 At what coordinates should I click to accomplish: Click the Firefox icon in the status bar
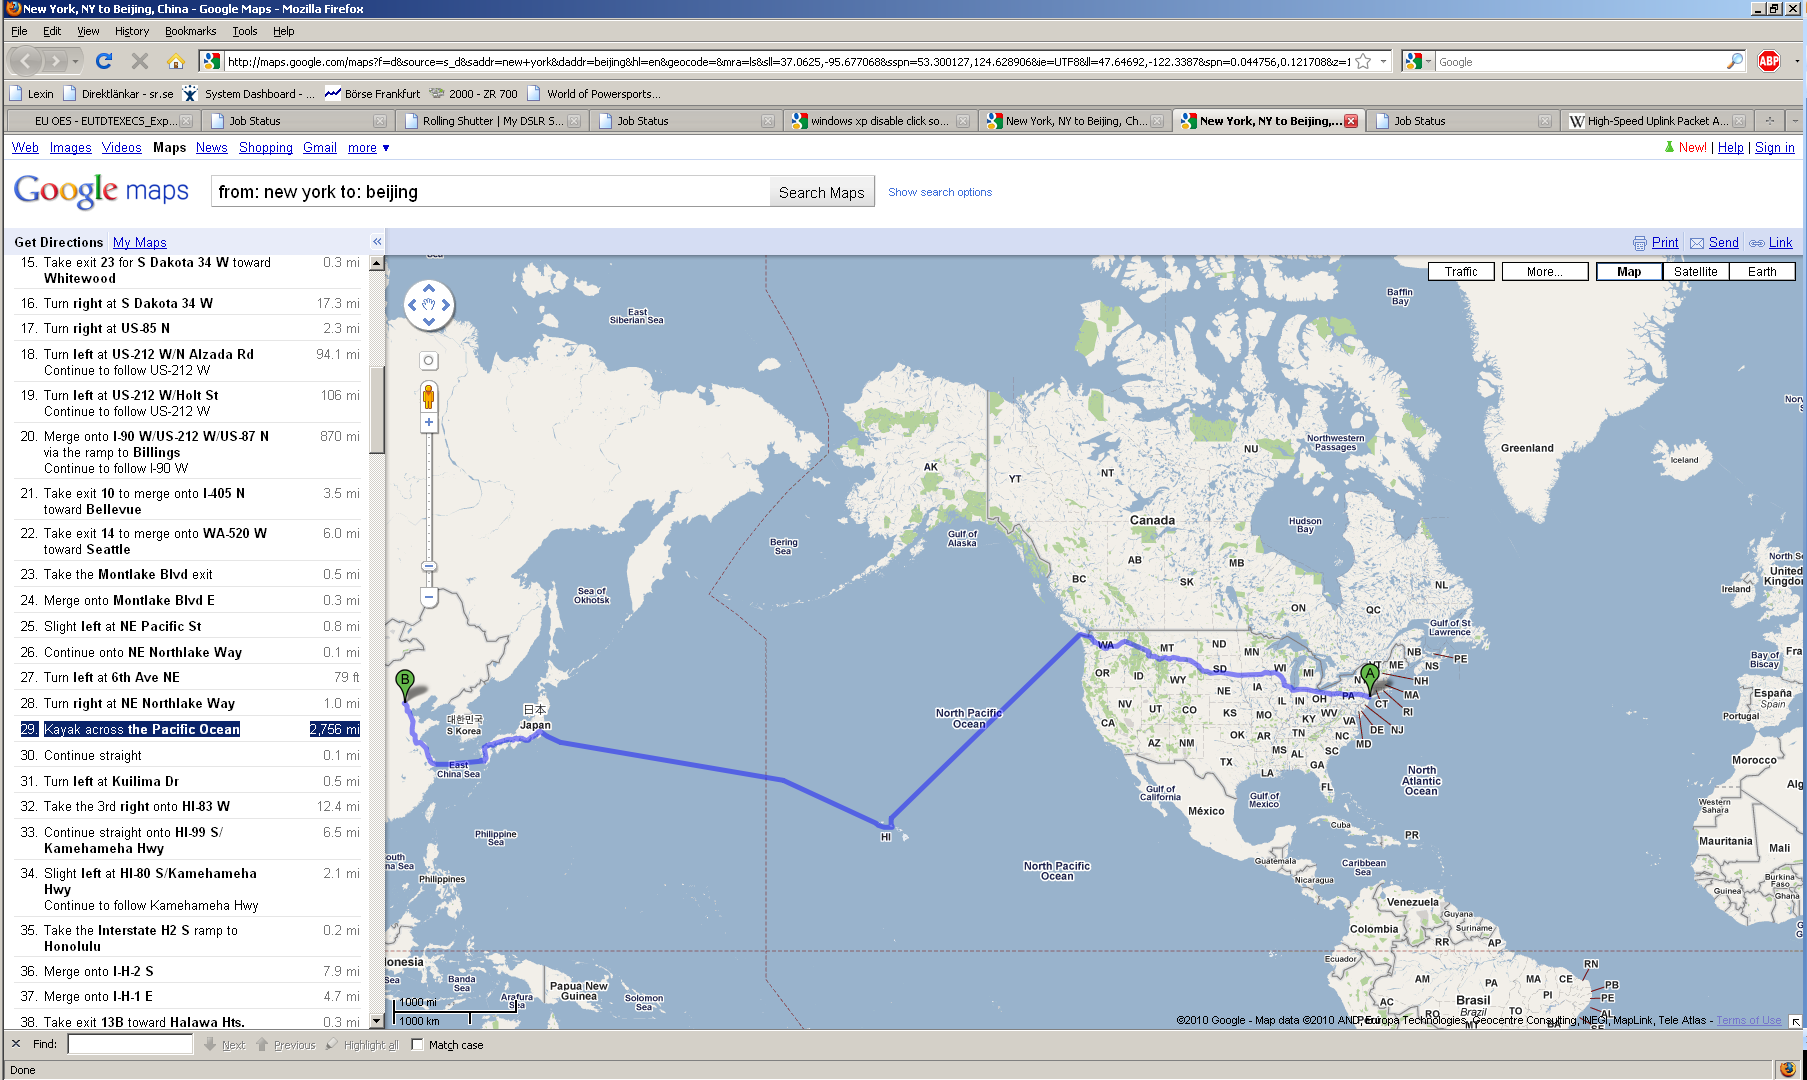pyautogui.click(x=1787, y=1069)
